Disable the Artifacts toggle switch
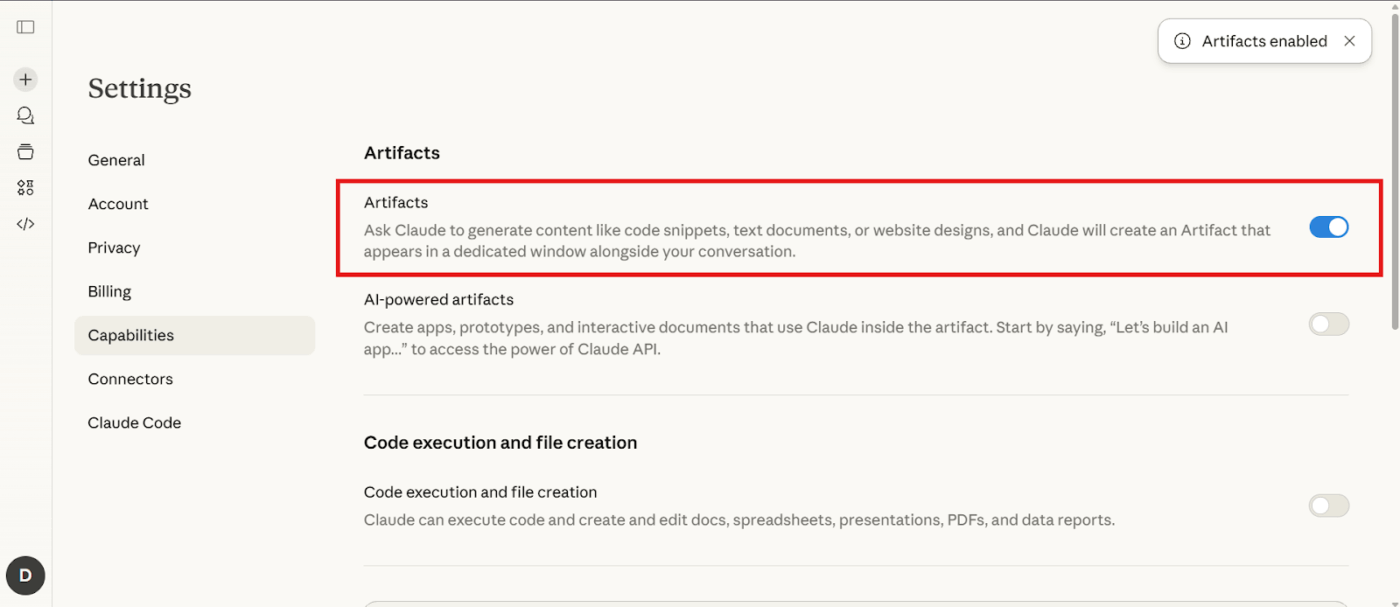 pyautogui.click(x=1329, y=227)
